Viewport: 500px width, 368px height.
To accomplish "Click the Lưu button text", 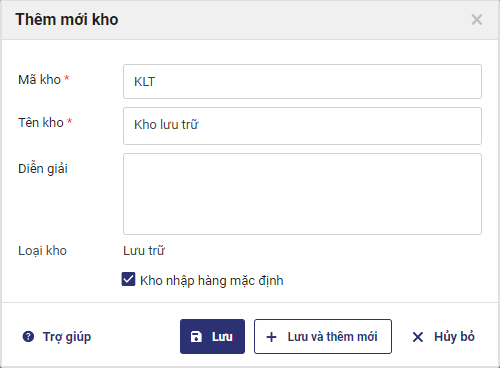I will click(x=222, y=337).
